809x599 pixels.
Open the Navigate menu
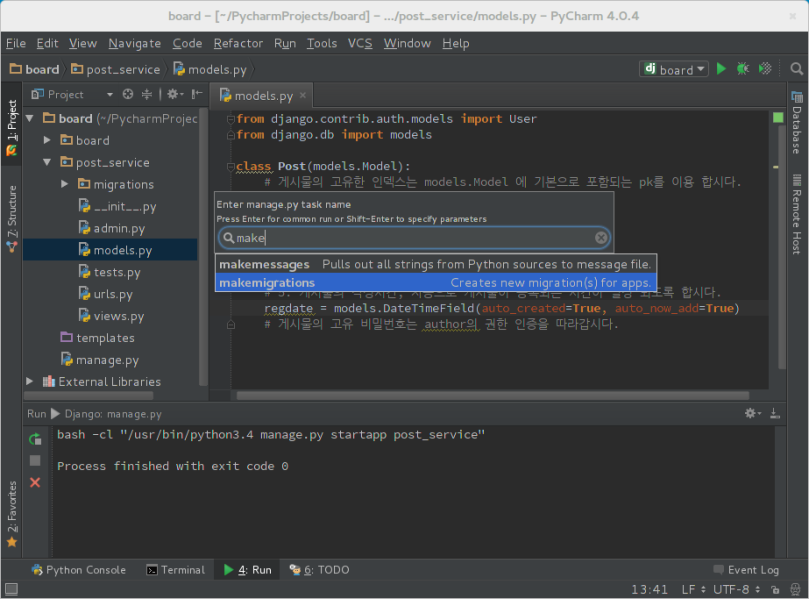click(135, 43)
